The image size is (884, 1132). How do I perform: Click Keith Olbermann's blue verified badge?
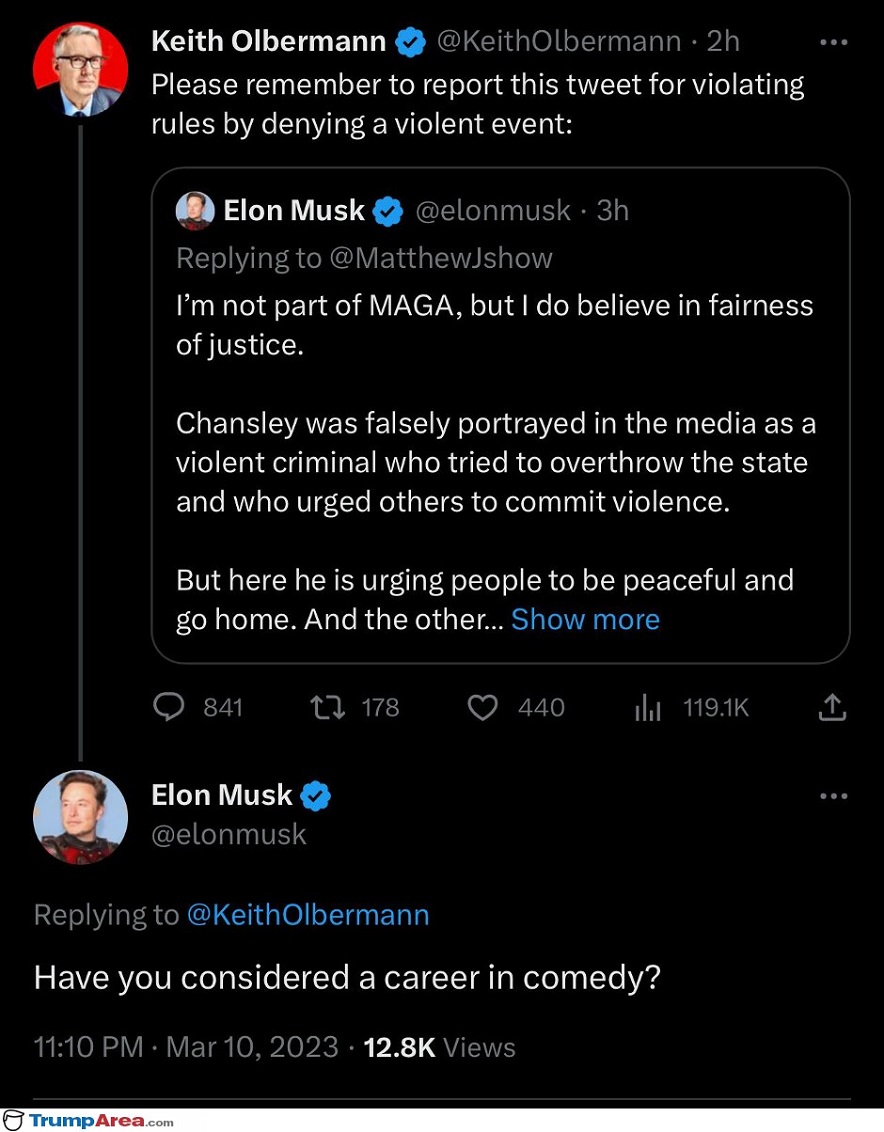410,42
